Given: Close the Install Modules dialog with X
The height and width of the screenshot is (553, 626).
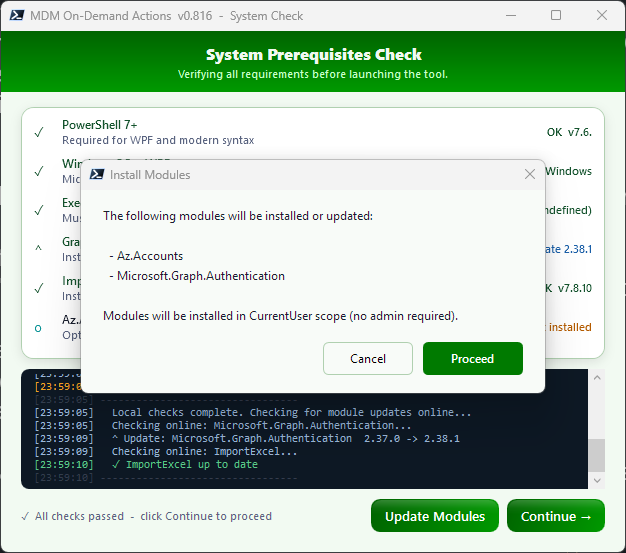Looking at the screenshot, I should pos(530,174).
